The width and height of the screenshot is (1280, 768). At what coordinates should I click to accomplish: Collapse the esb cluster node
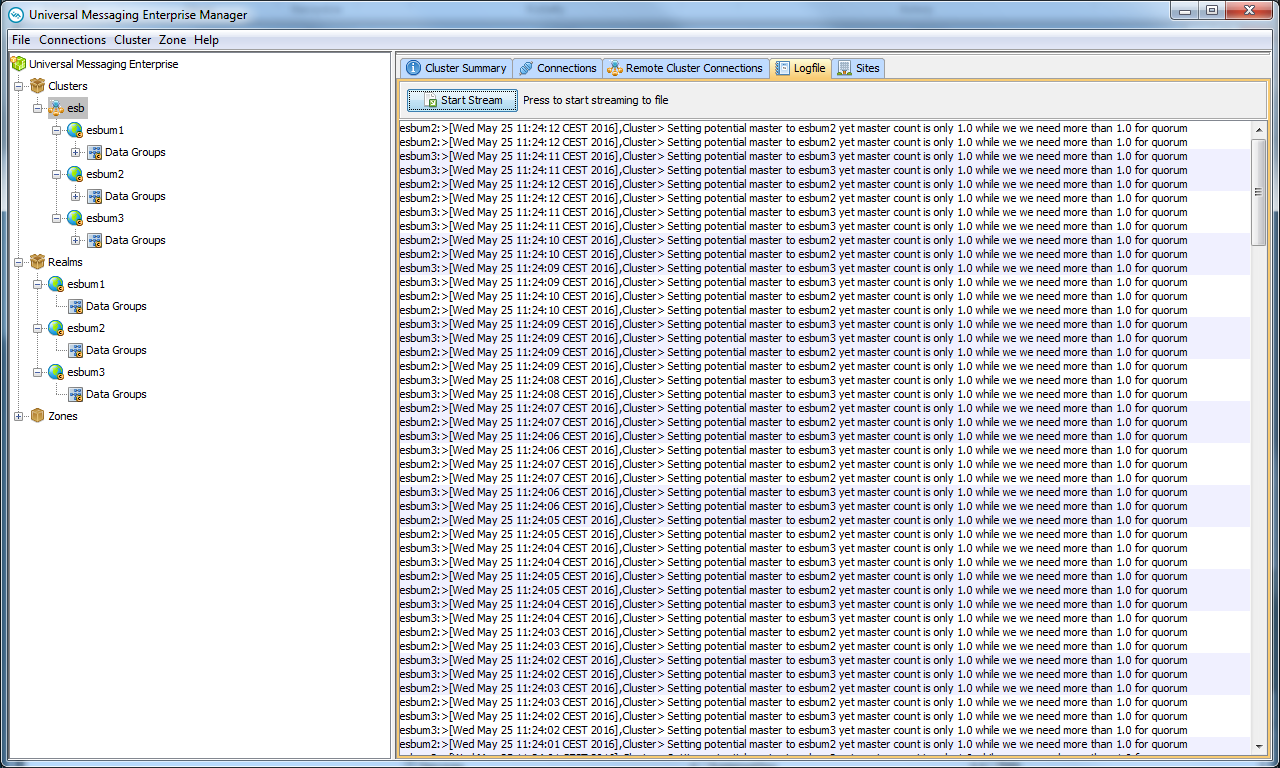pos(38,108)
